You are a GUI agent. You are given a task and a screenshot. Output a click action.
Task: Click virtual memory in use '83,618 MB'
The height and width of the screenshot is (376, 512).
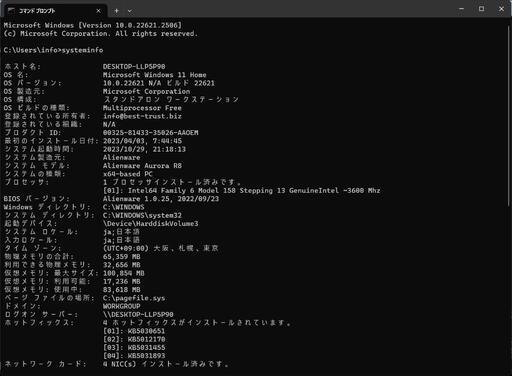[x=122, y=290]
